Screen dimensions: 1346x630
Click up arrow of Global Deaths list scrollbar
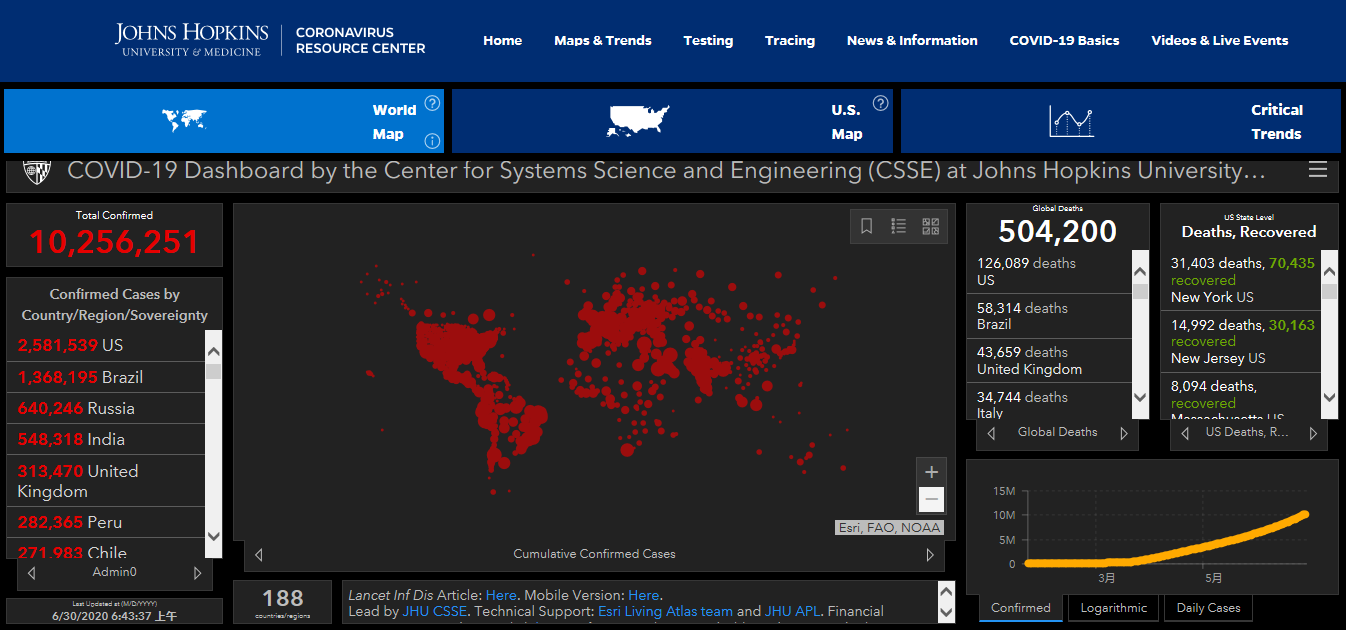click(x=1140, y=269)
